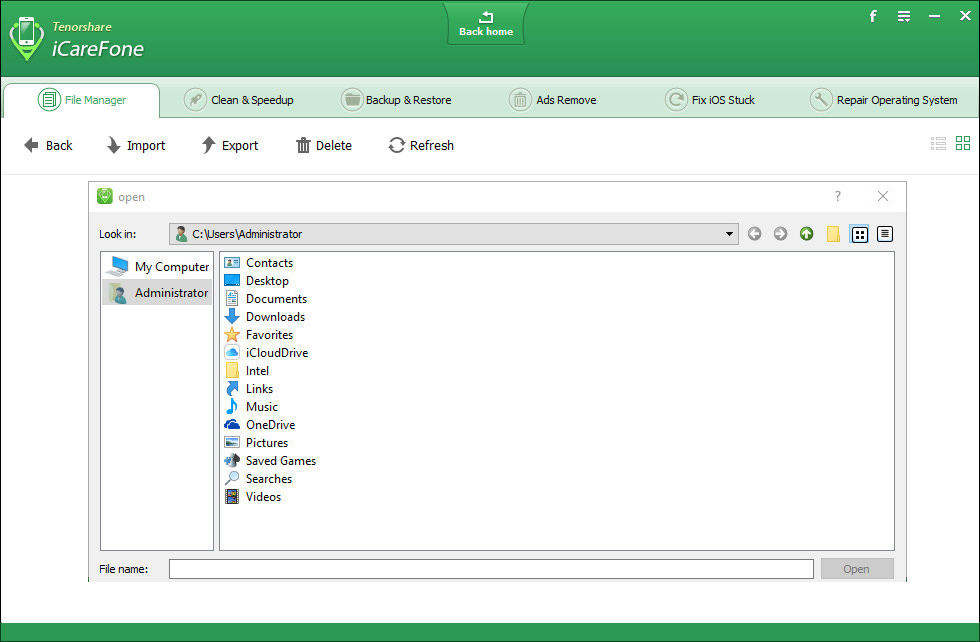
Task: Click the Videos film strip icon
Action: click(x=232, y=497)
